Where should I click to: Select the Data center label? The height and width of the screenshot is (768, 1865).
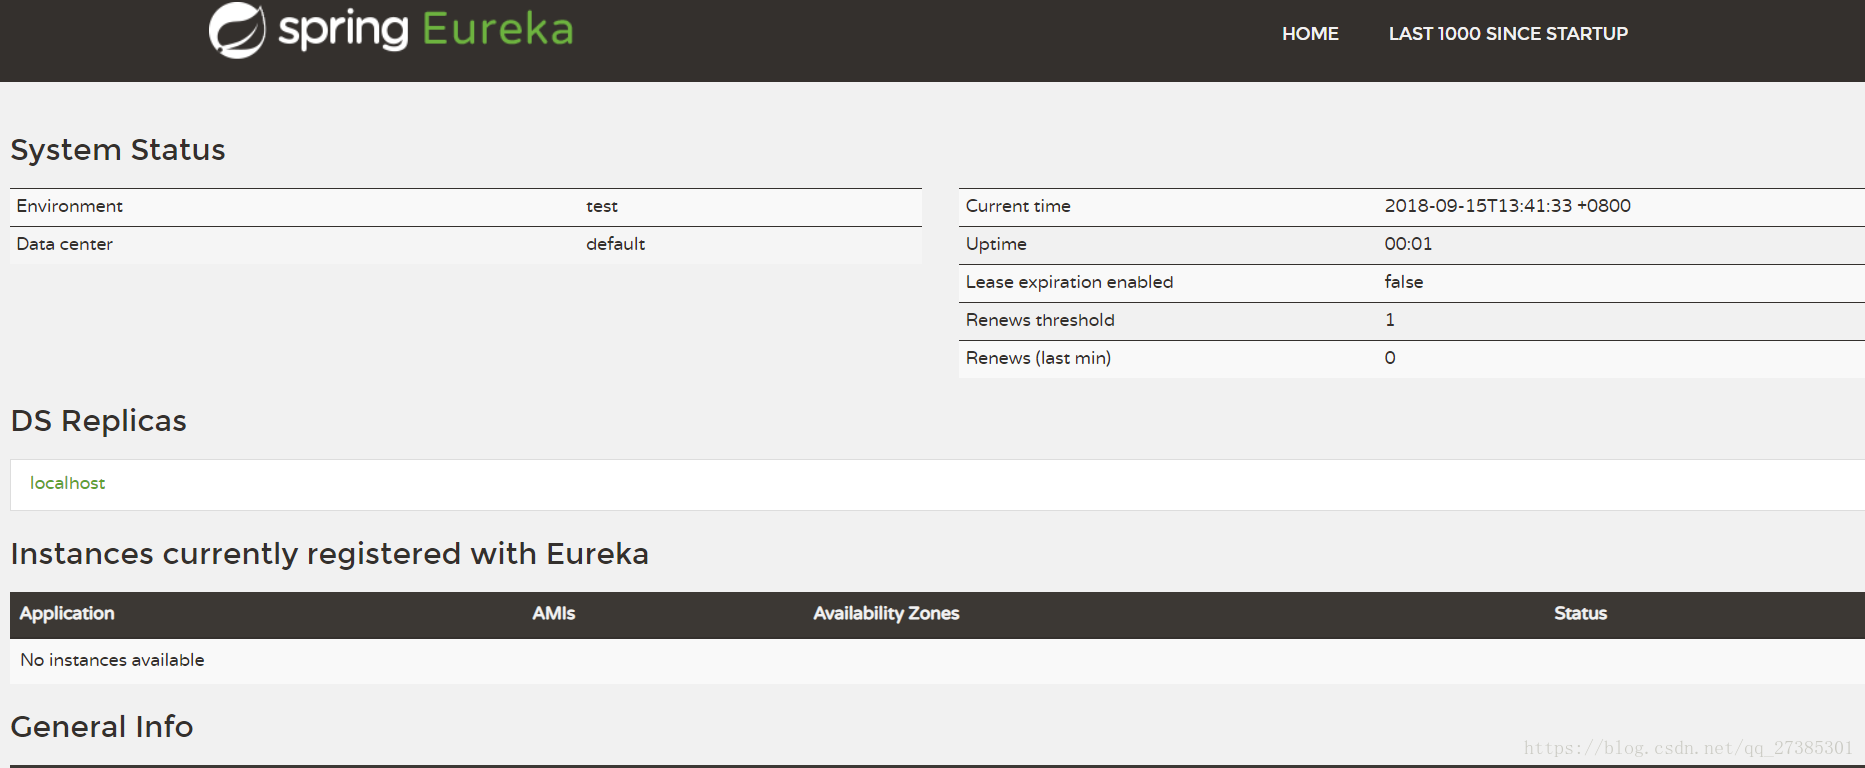pyautogui.click(x=65, y=244)
